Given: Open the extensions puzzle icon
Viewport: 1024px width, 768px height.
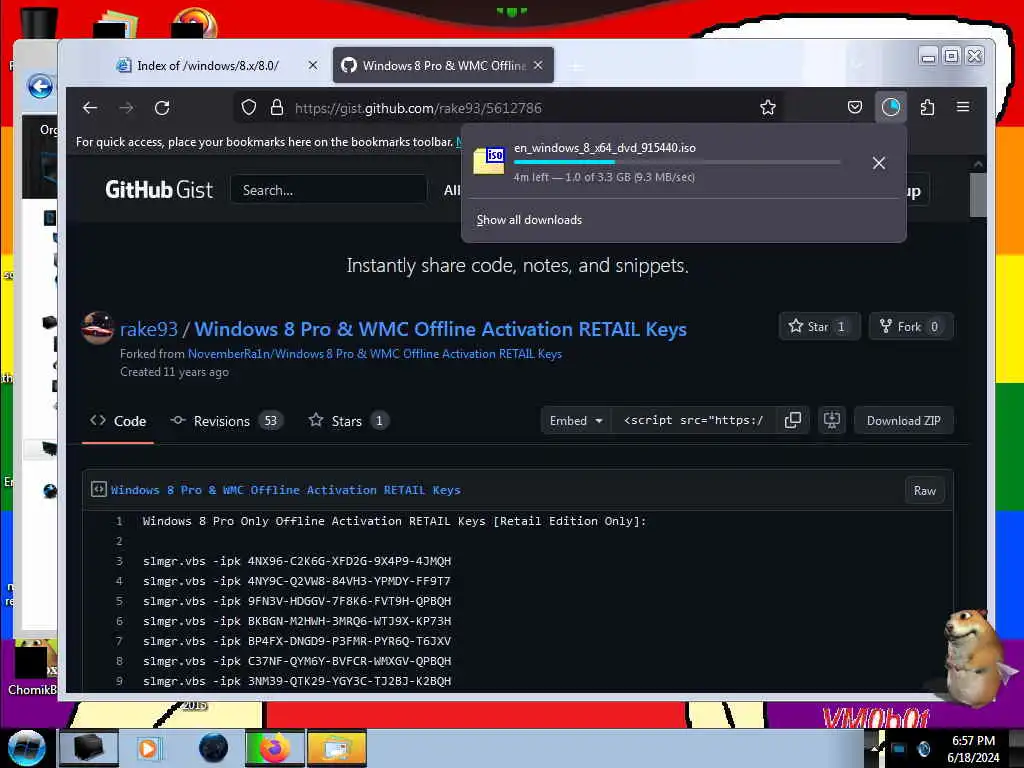Looking at the screenshot, I should point(927,107).
